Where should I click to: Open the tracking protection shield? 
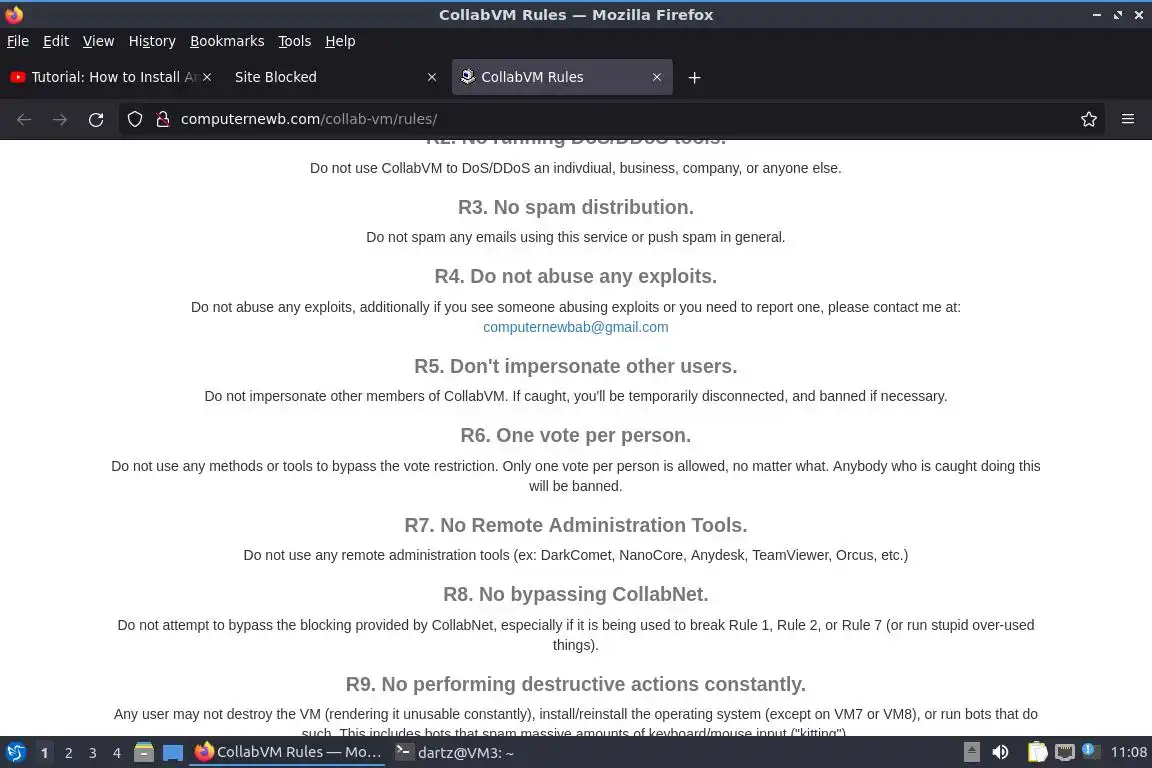(x=134, y=119)
